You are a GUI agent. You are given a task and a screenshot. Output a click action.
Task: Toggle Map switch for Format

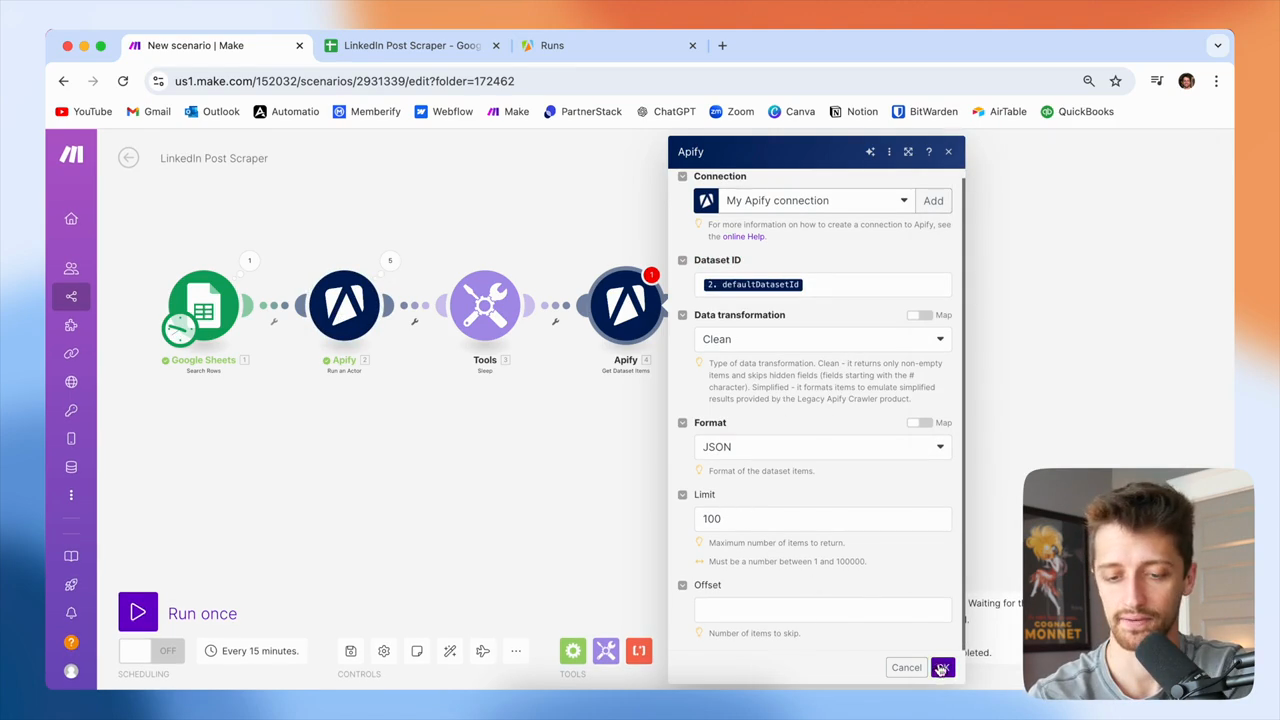(x=919, y=423)
